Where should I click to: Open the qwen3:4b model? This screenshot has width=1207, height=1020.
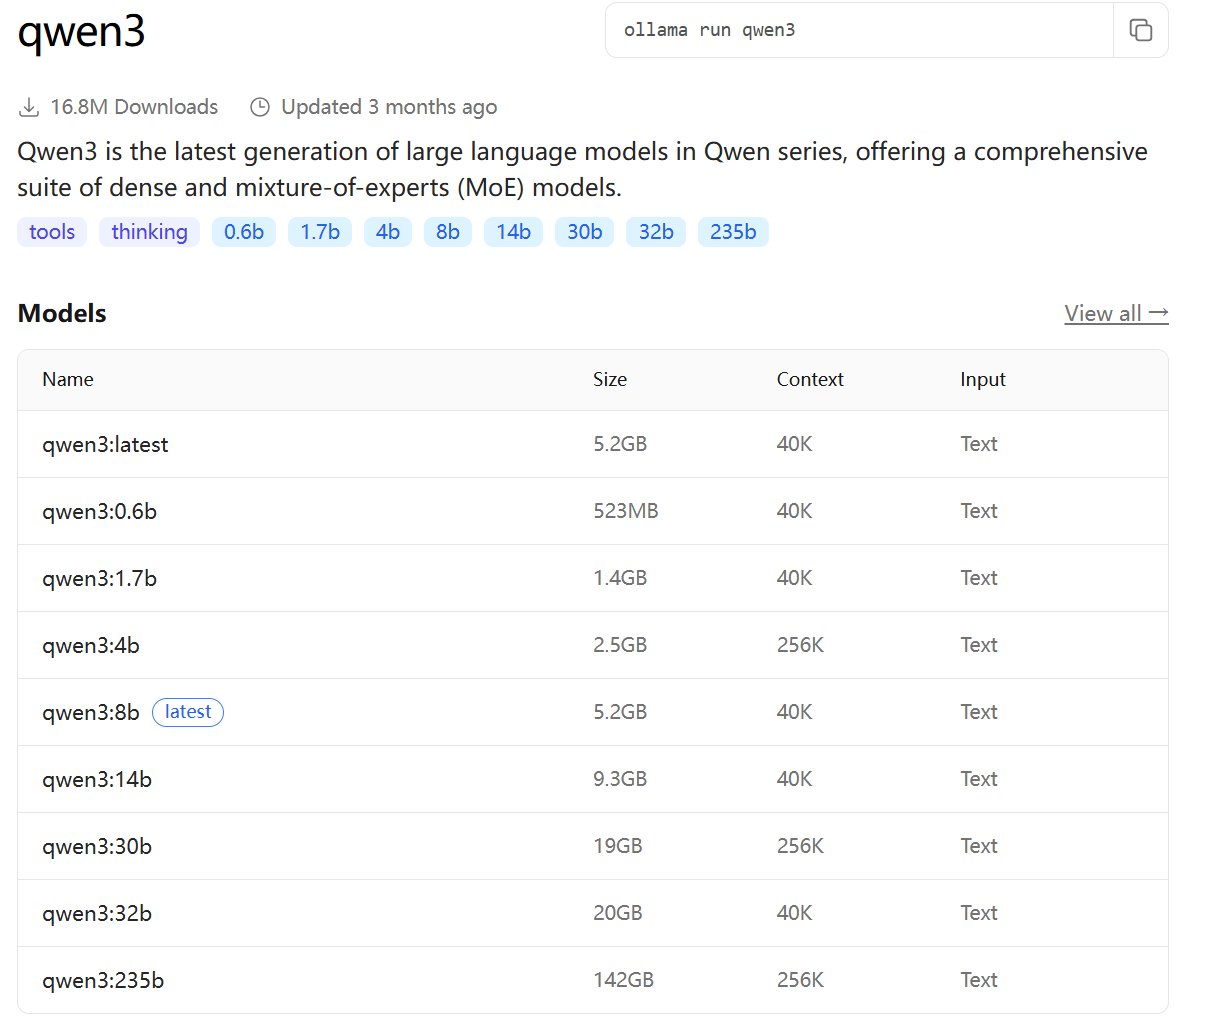[91, 646]
